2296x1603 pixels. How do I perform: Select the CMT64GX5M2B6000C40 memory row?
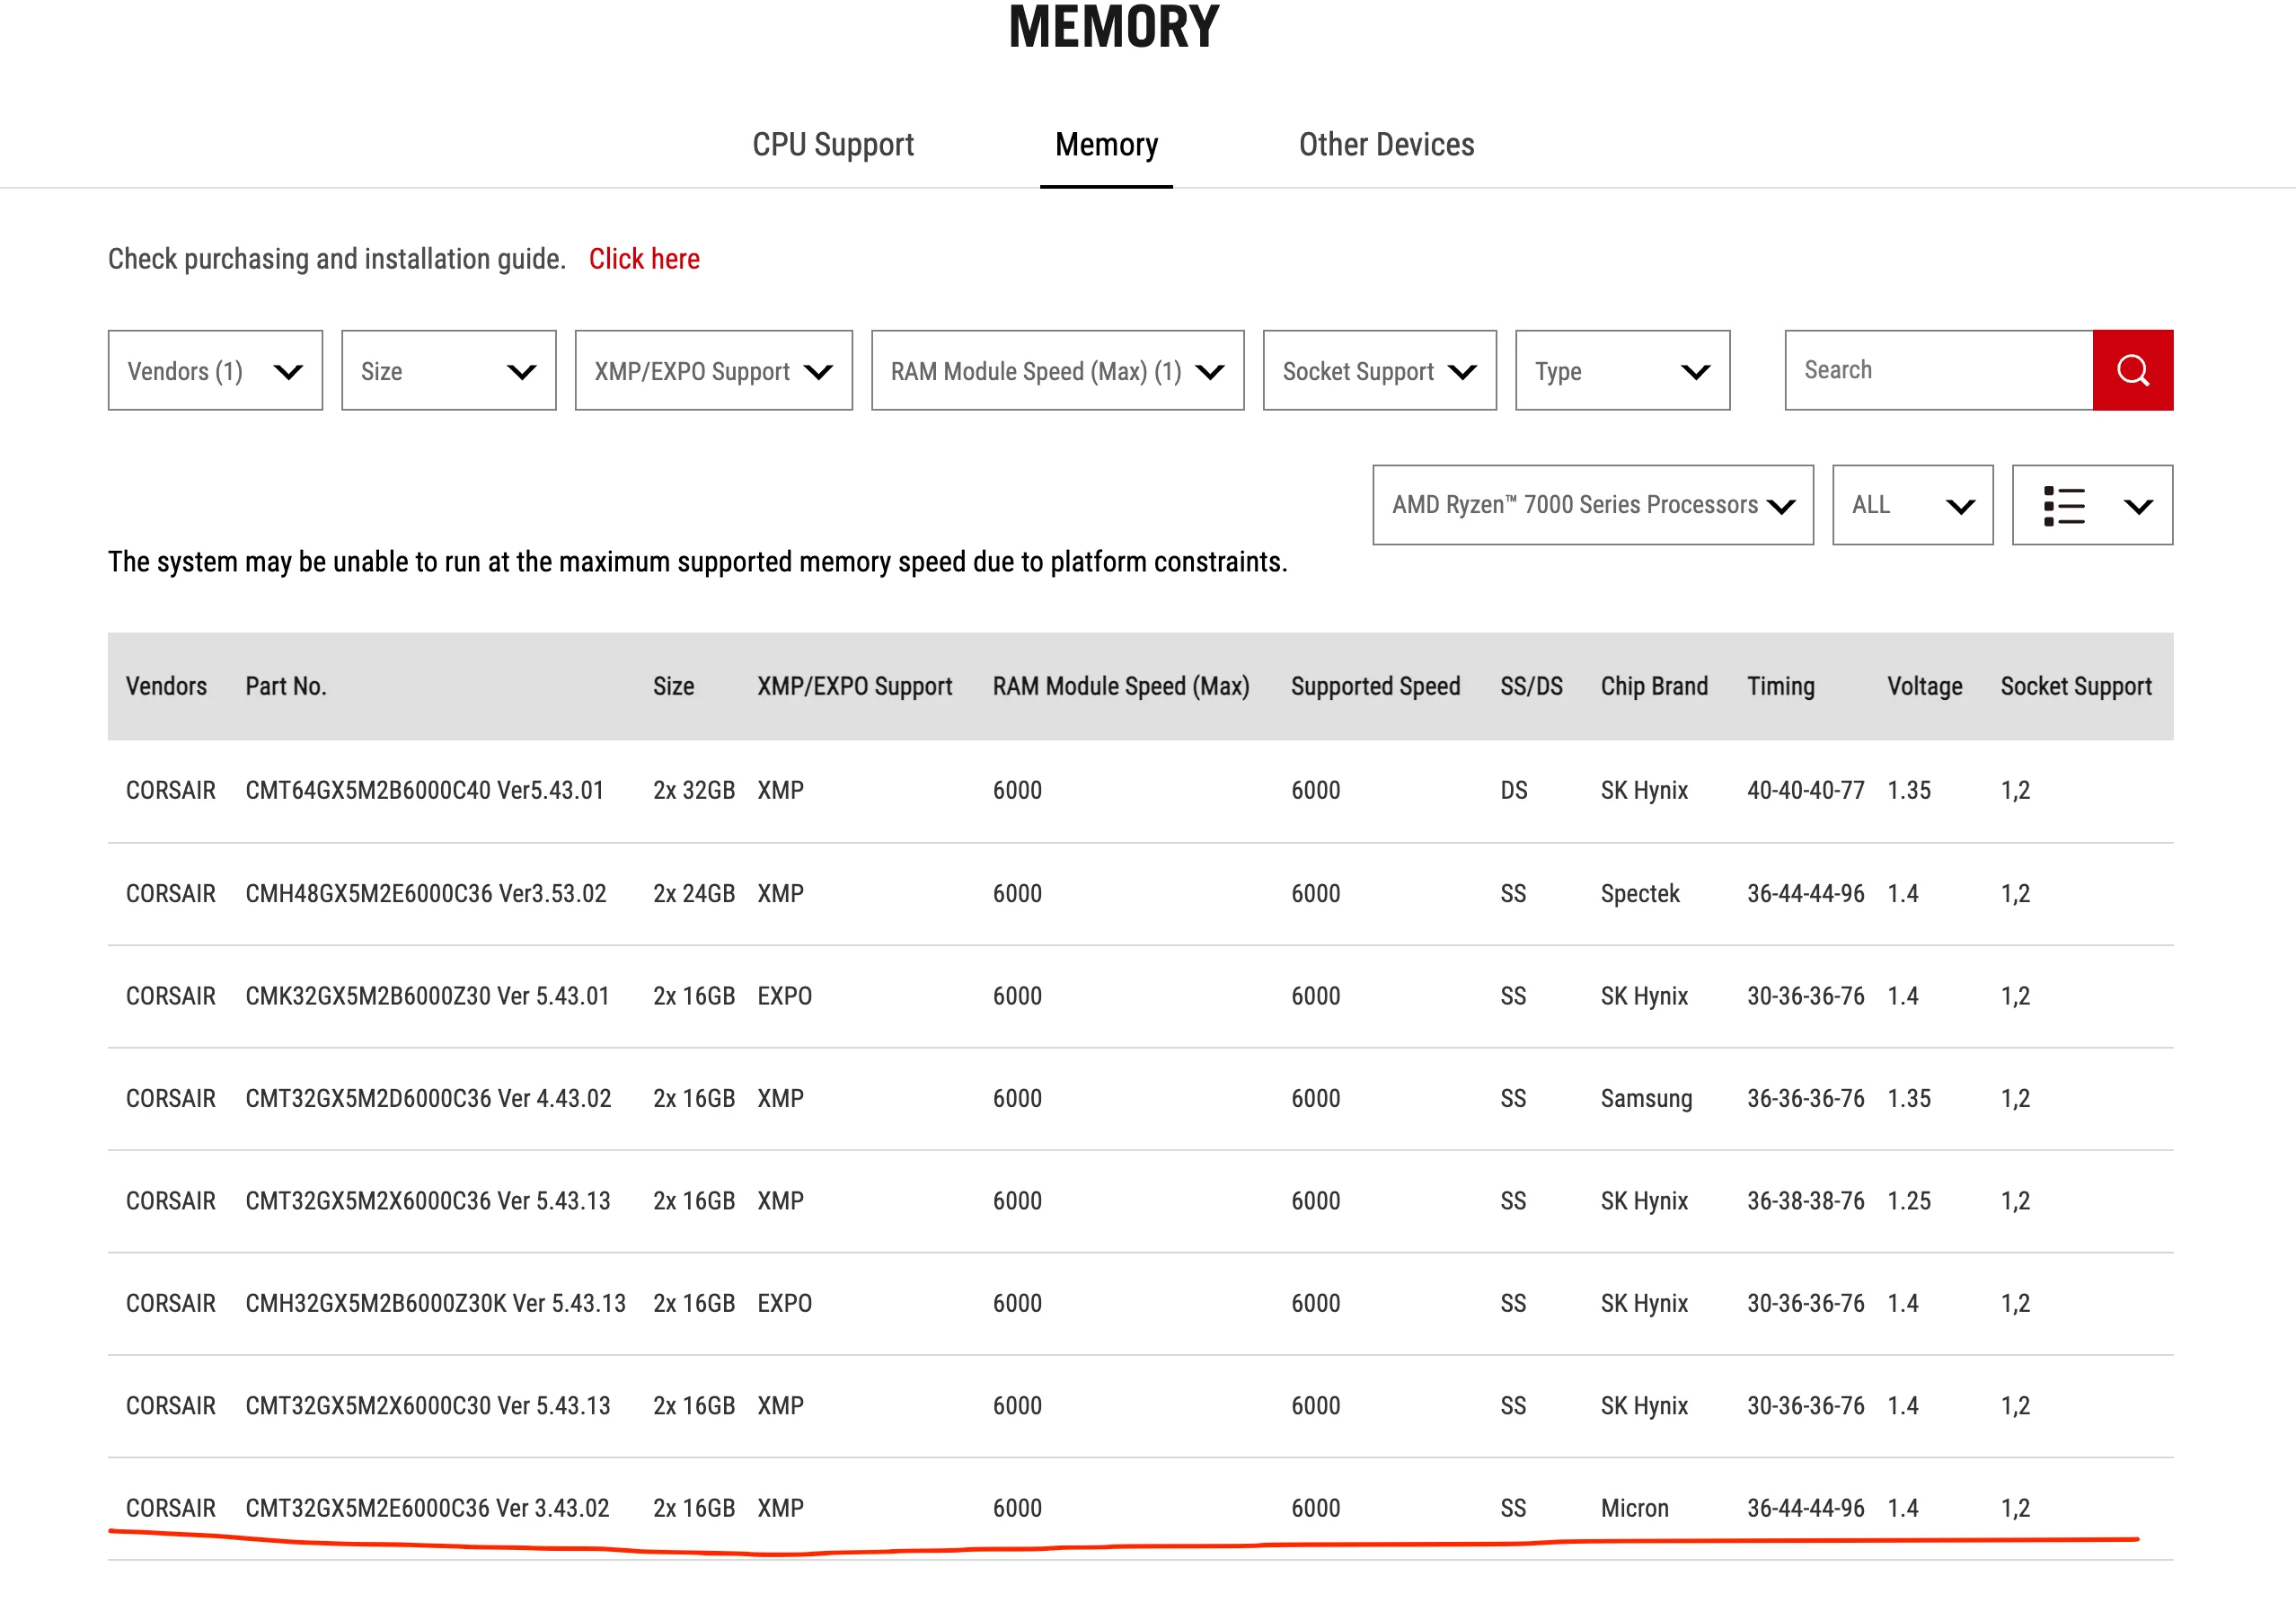pos(425,790)
